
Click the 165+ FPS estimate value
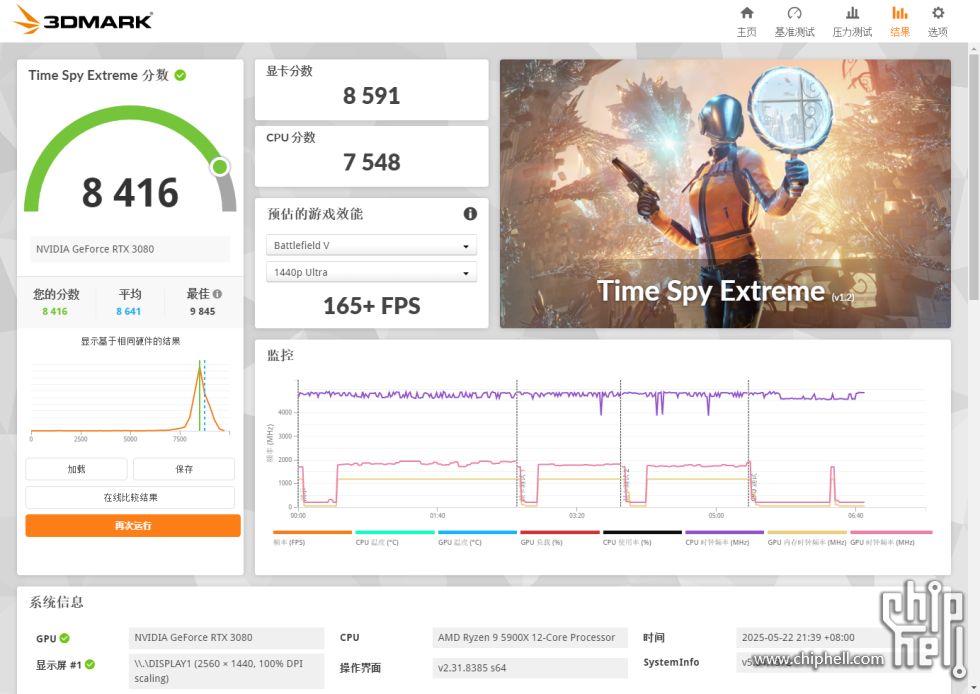[371, 306]
